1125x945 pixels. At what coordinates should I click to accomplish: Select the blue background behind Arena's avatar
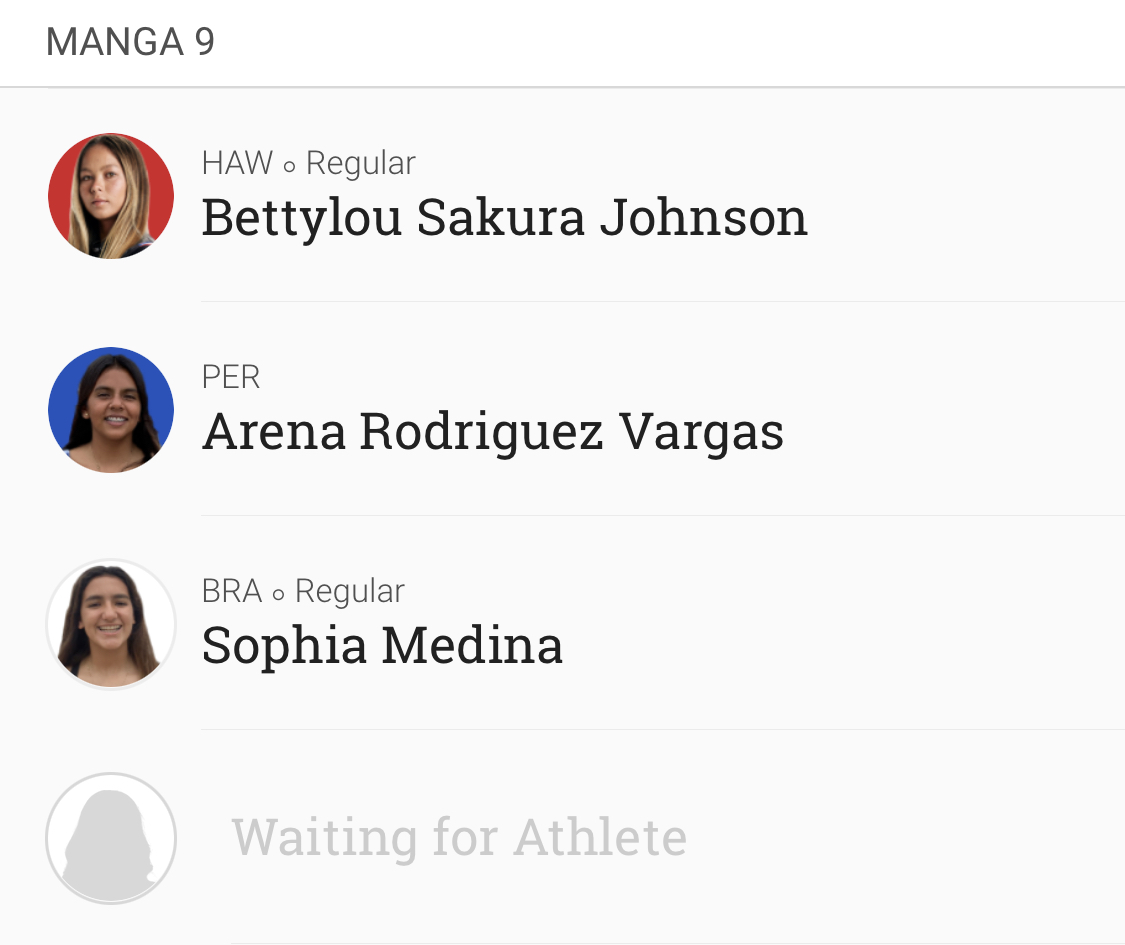pyautogui.click(x=60, y=409)
